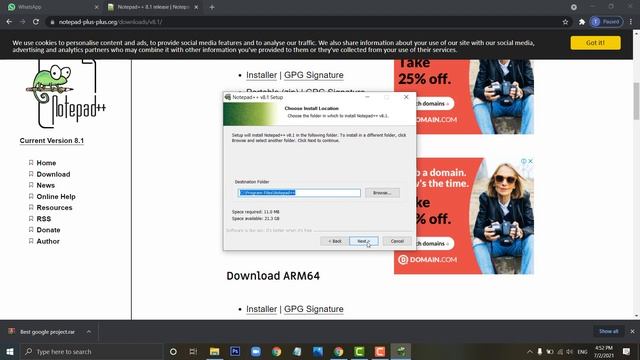Open the orange Camtasia recorder taskbar icon
Screen dimensions: 640x360
pos(380,351)
